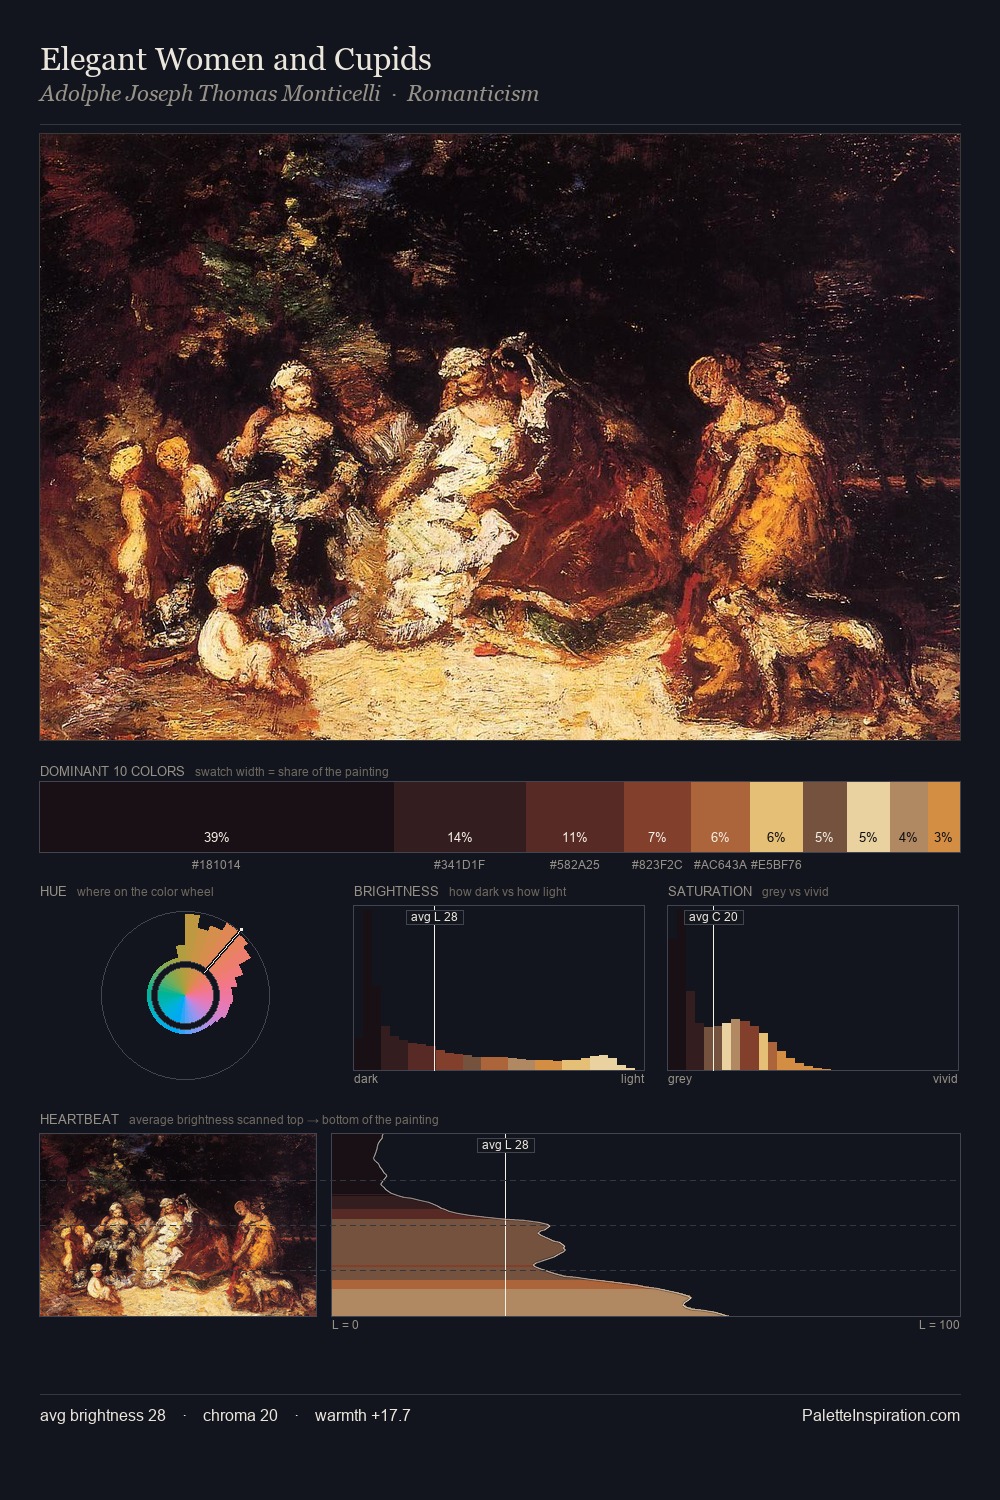Click hex code #823F2C
Viewport: 1000px width, 1500px height.
tap(657, 865)
